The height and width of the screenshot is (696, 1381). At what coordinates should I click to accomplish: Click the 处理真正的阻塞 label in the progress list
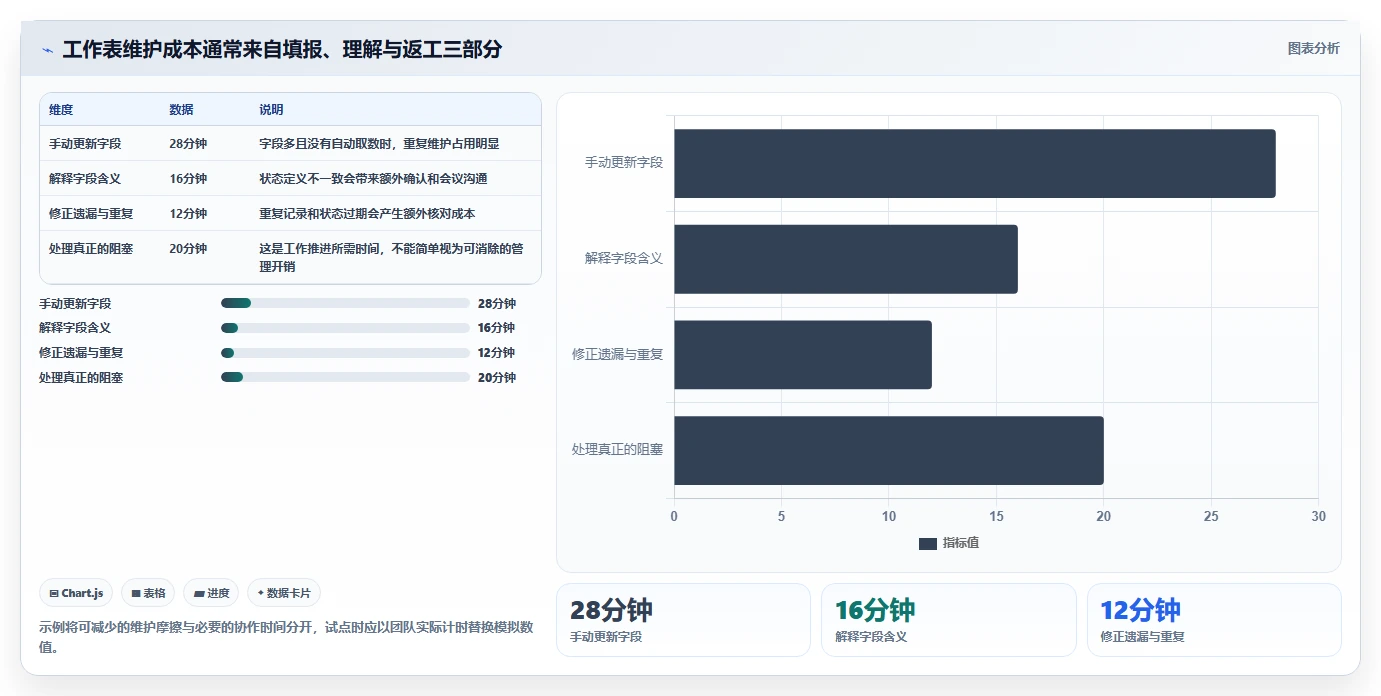[x=81, y=378]
